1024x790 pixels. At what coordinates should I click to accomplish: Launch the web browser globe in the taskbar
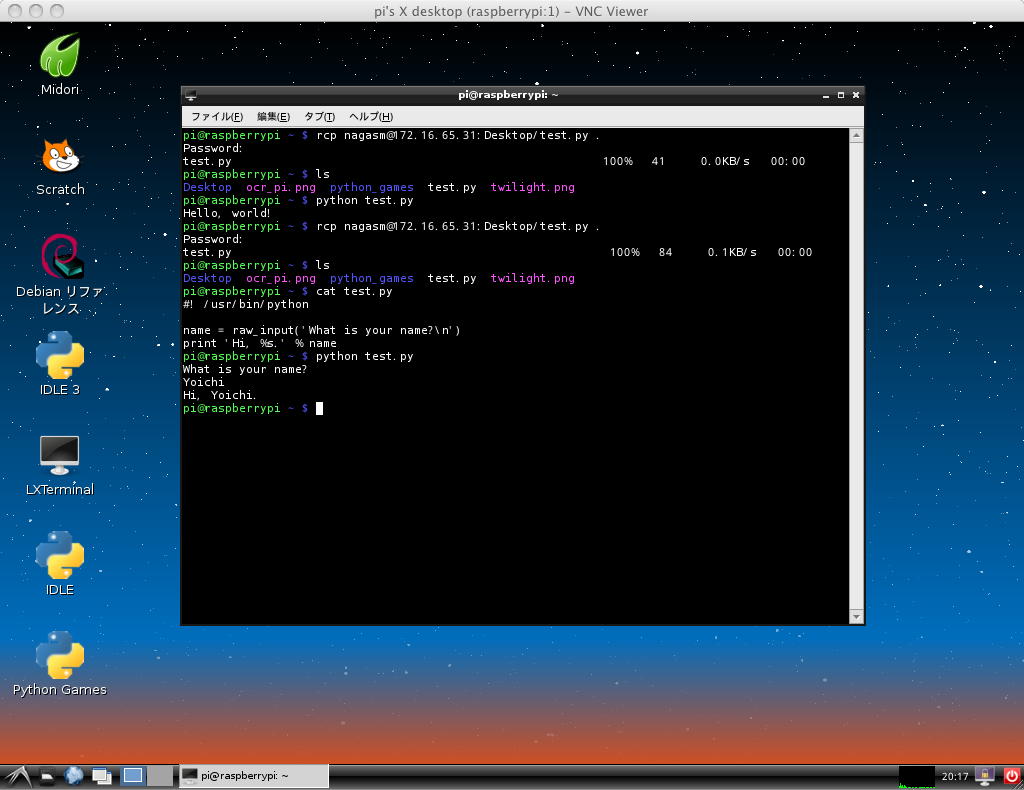(74, 775)
